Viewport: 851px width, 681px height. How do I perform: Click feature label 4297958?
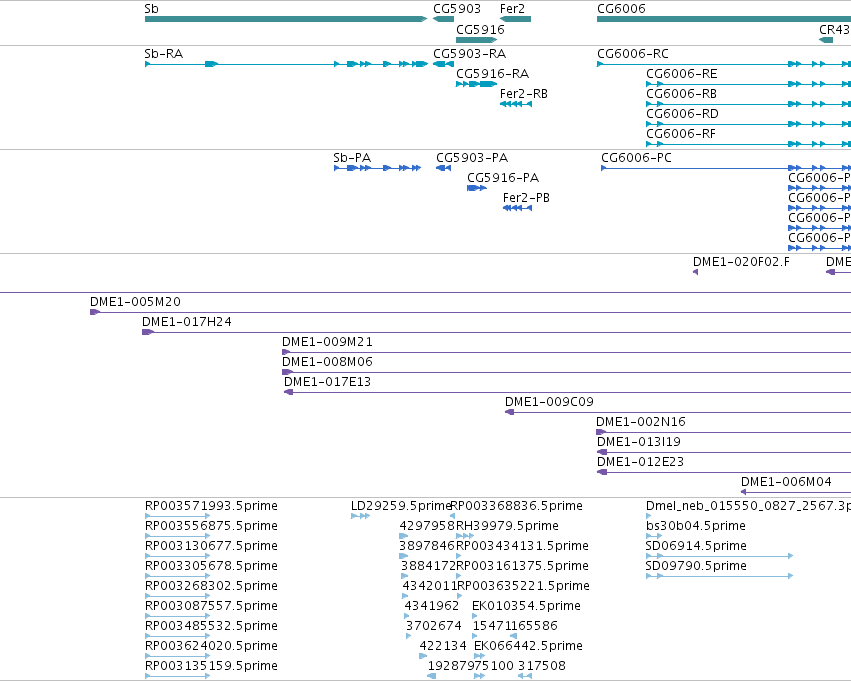[427, 526]
